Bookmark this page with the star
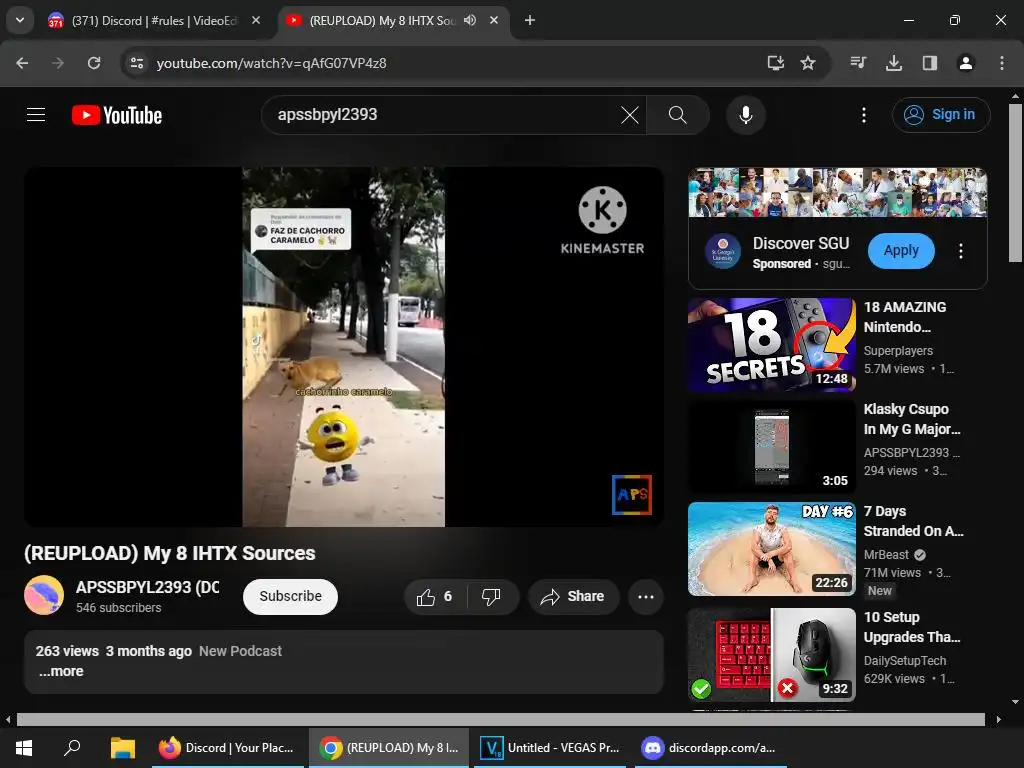This screenshot has width=1024, height=768. [x=808, y=63]
